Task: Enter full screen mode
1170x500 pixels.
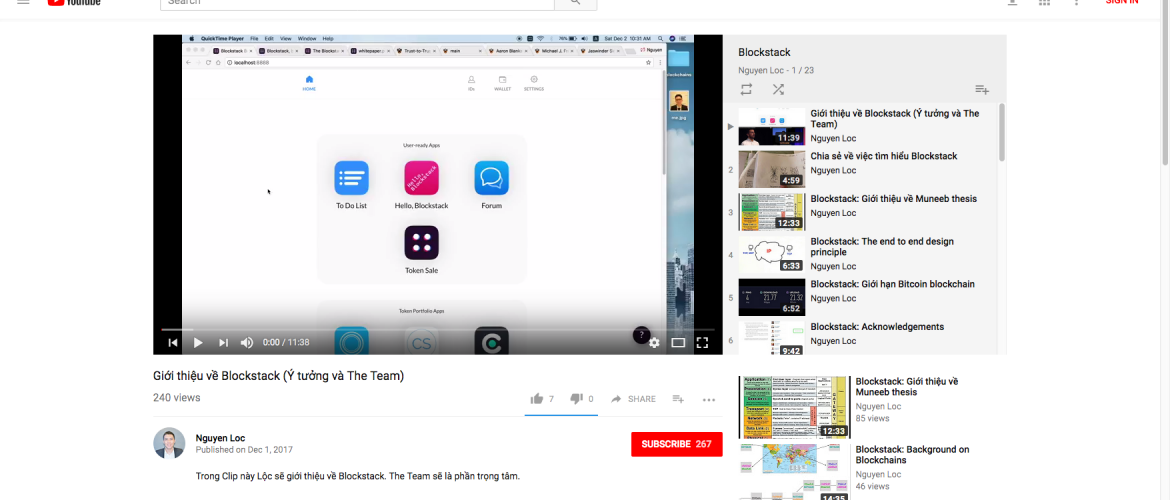Action: (702, 342)
